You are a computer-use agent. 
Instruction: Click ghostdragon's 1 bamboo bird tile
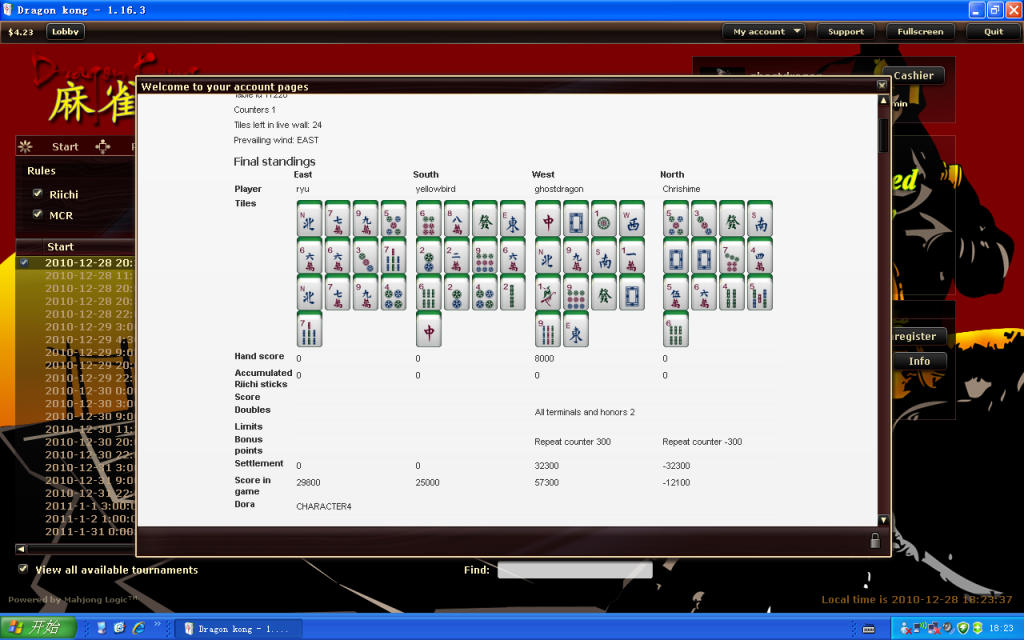548,293
